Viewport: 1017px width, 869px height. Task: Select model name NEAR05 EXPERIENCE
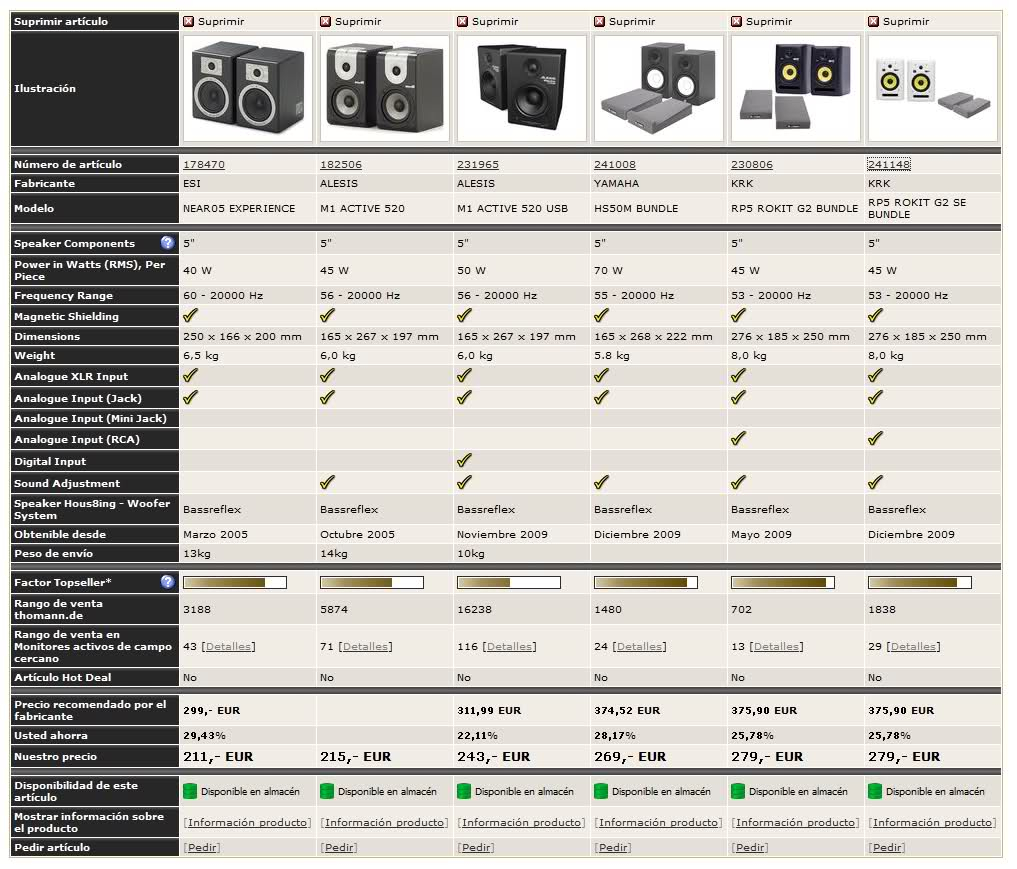239,208
